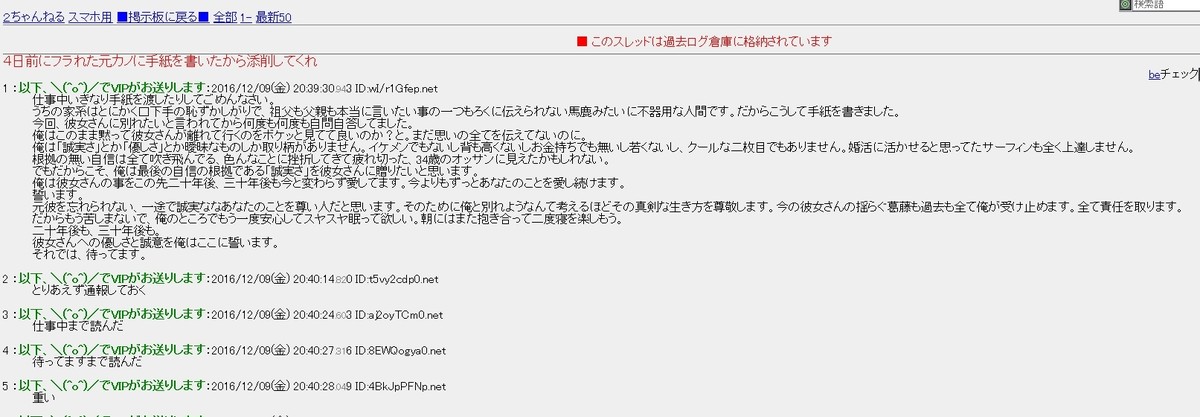Click the poster name of post 4

pos(112,351)
